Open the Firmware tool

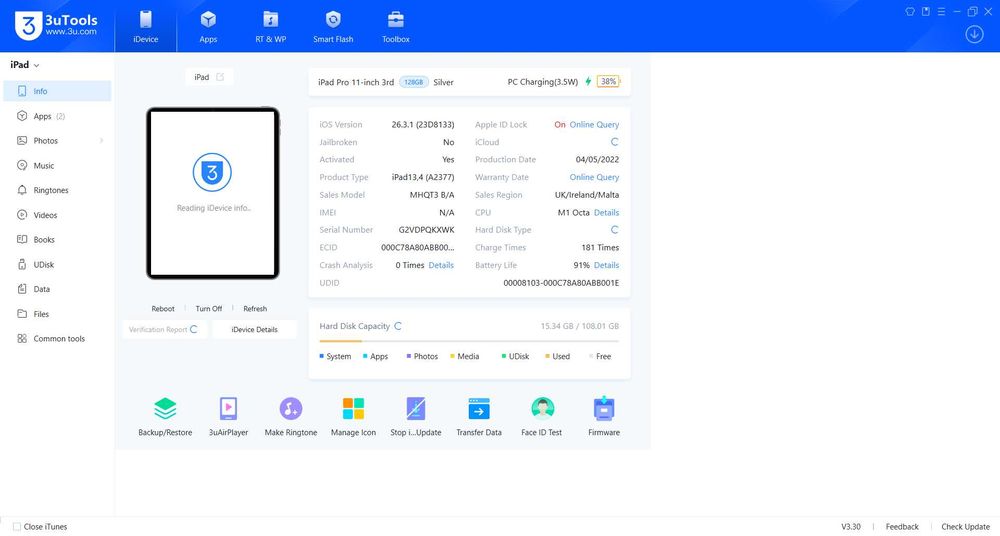point(604,416)
